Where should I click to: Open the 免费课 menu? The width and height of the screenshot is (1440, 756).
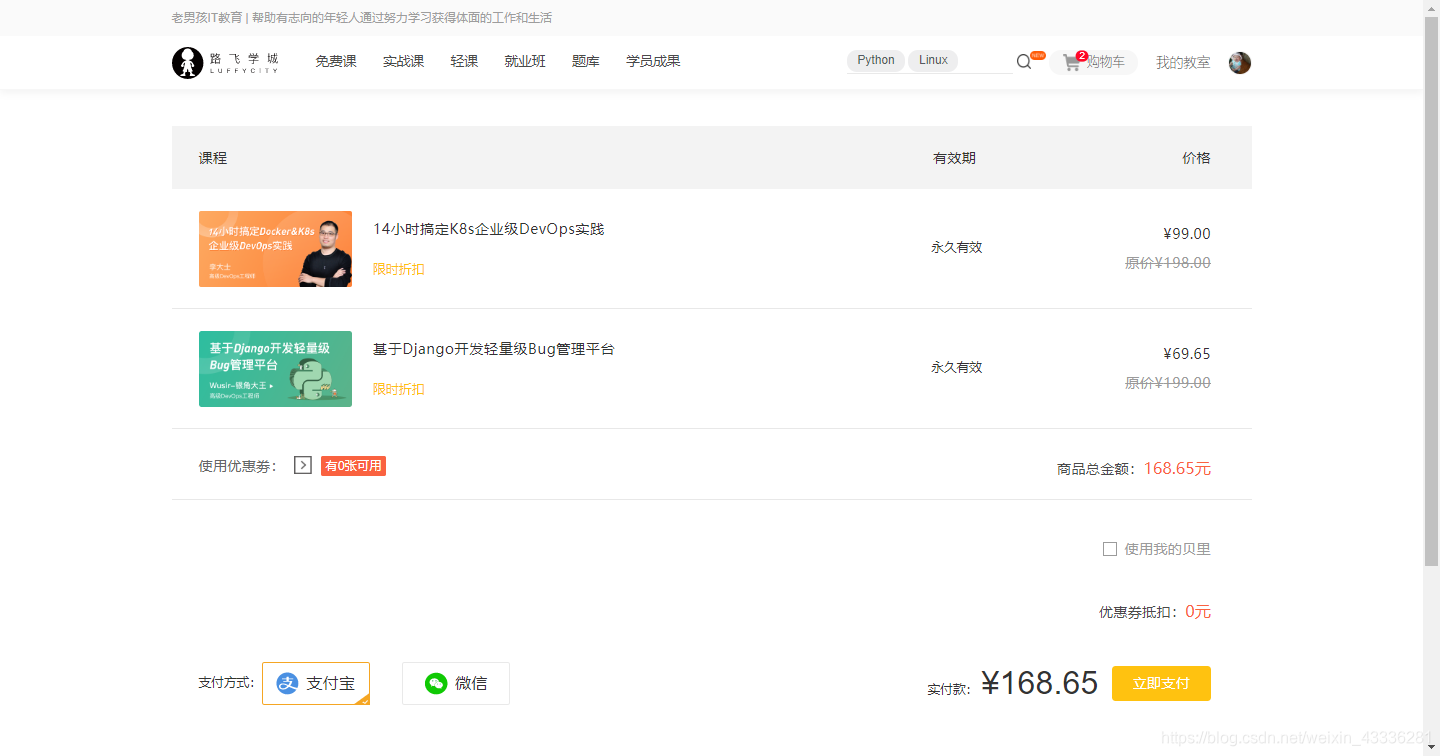336,61
